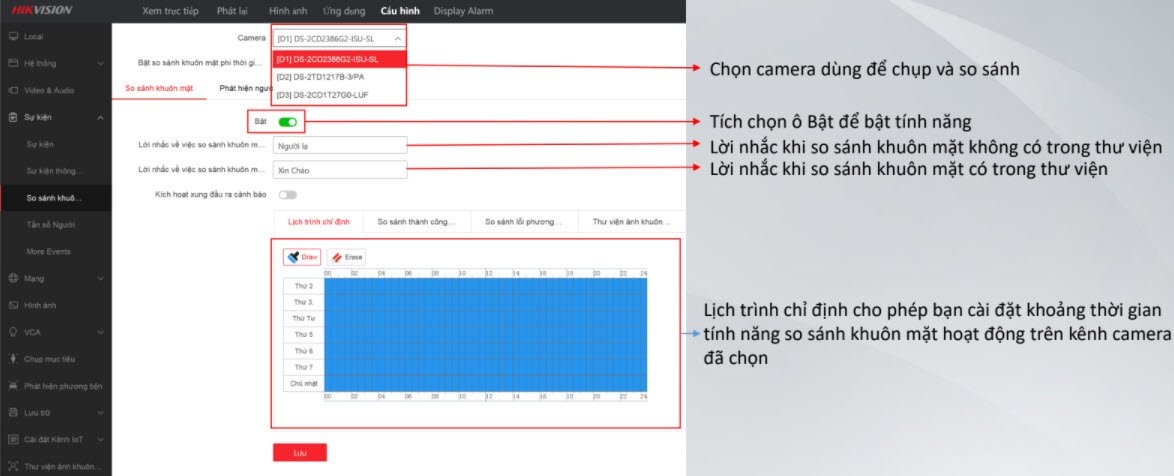The image size is (1174, 476).
Task: Click the Local monitor icon in sidebar
Action: pos(13,36)
